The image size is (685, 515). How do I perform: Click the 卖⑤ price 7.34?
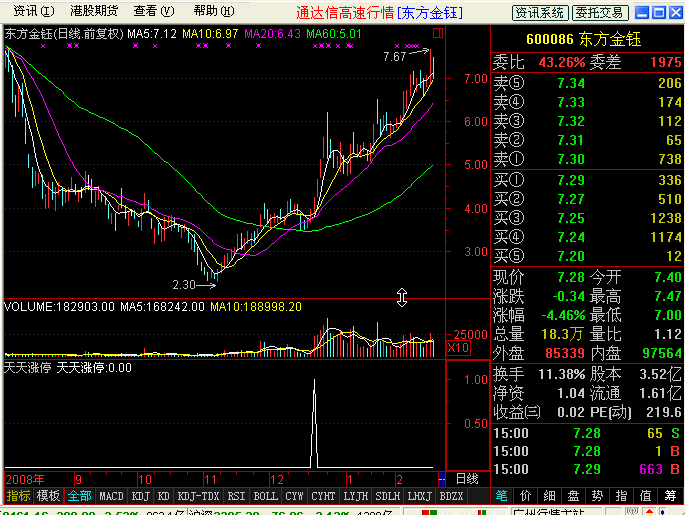tap(571, 83)
